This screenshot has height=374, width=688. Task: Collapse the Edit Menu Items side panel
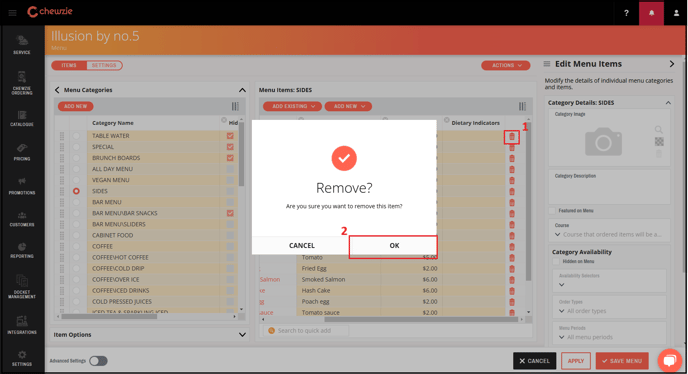pyautogui.click(x=672, y=64)
